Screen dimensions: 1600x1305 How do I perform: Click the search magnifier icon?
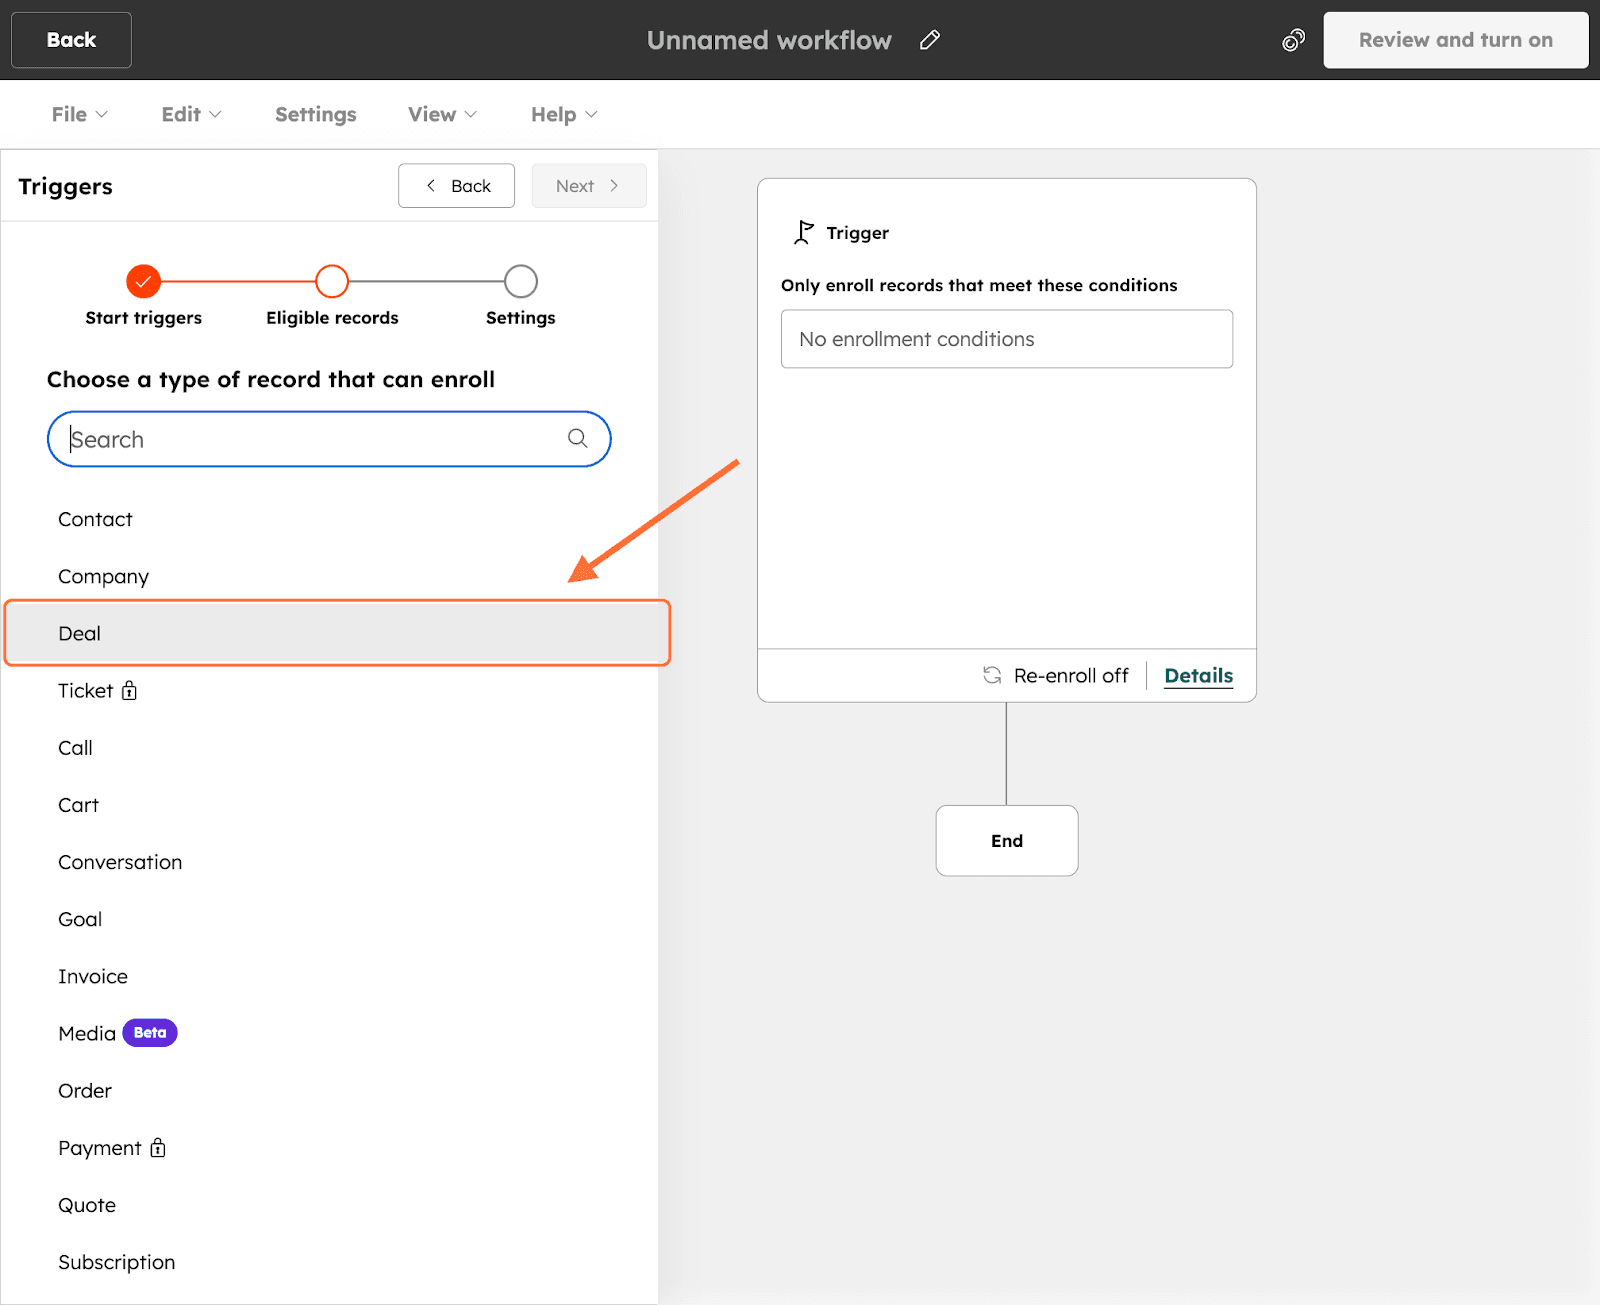(x=577, y=438)
